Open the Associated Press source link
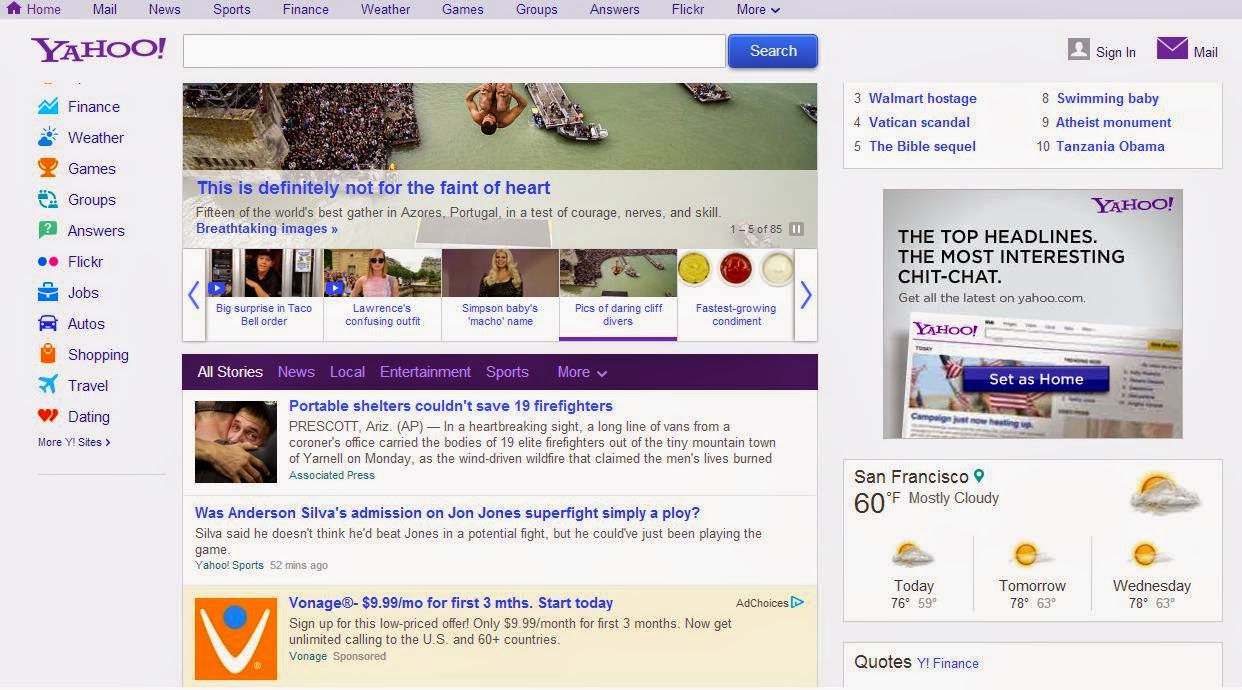Screen dimensions: 1242x690 point(332,475)
